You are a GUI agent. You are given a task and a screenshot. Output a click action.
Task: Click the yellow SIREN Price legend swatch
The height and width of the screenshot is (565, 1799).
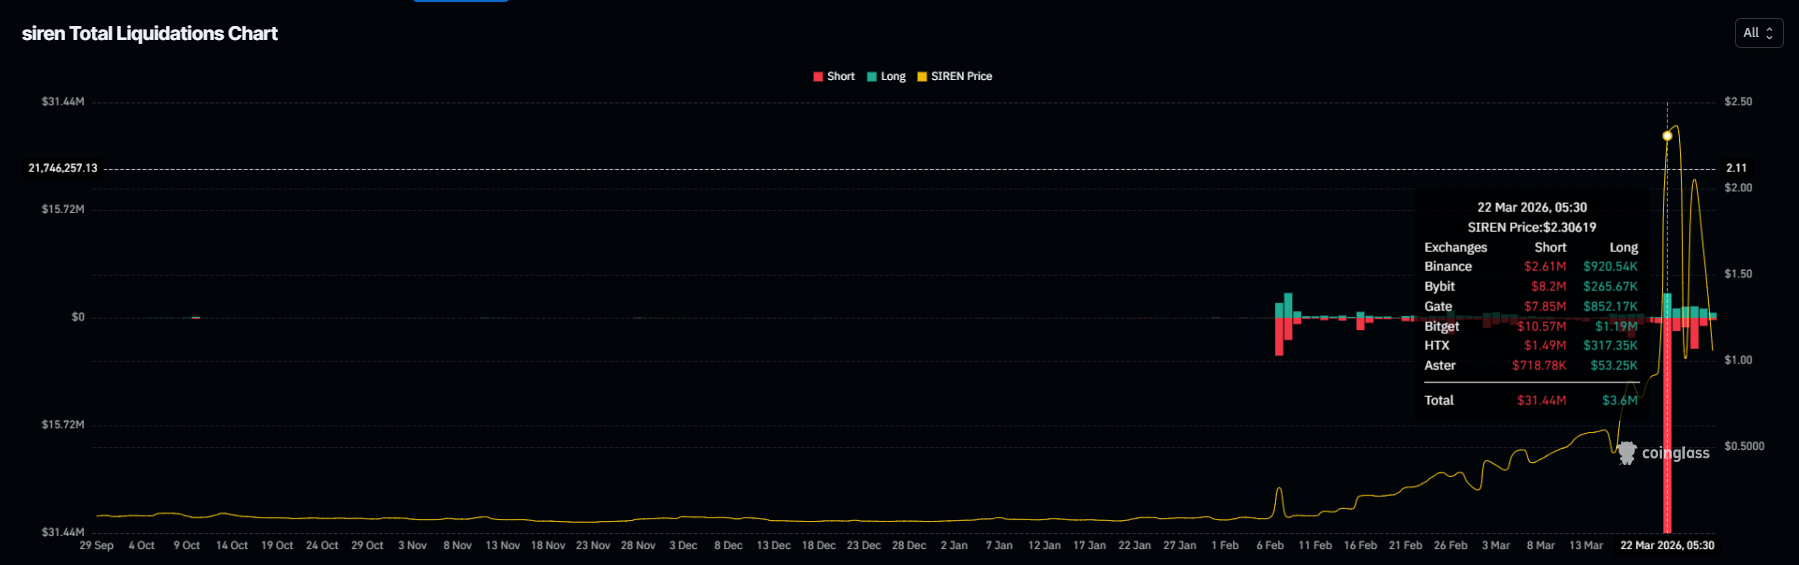click(922, 76)
